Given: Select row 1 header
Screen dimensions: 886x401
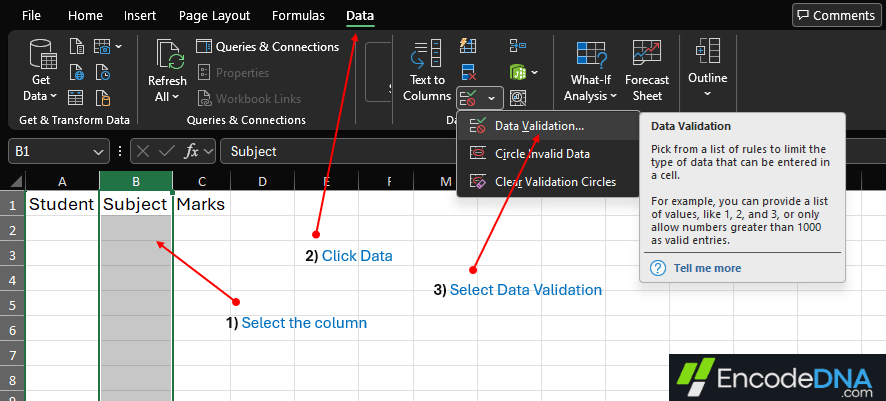Looking at the screenshot, I should [12, 204].
